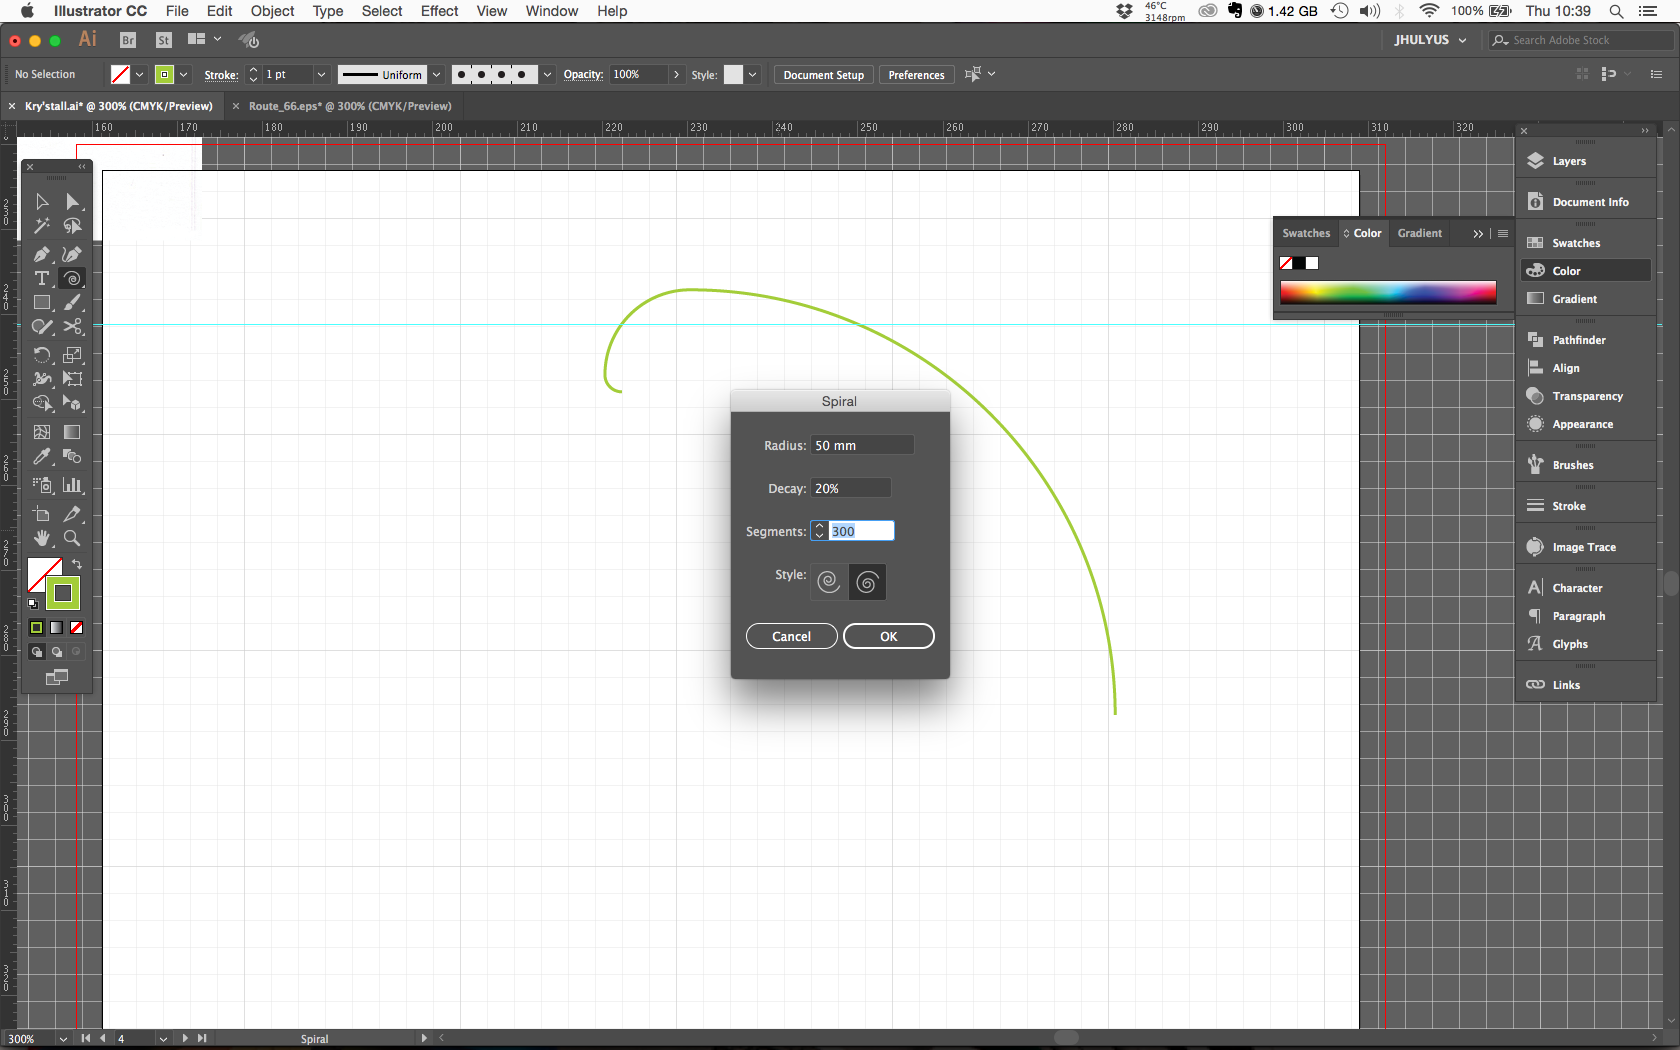This screenshot has width=1680, height=1050.
Task: Open the arrange documents dropdown
Action: click(x=204, y=40)
